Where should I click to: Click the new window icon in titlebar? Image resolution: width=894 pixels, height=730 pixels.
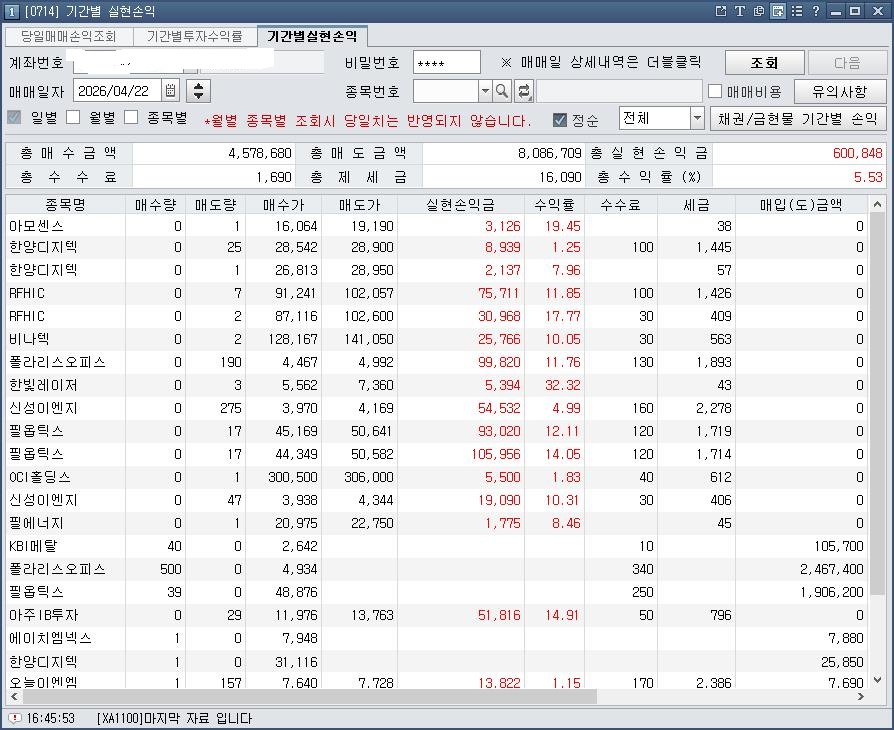pyautogui.click(x=777, y=11)
